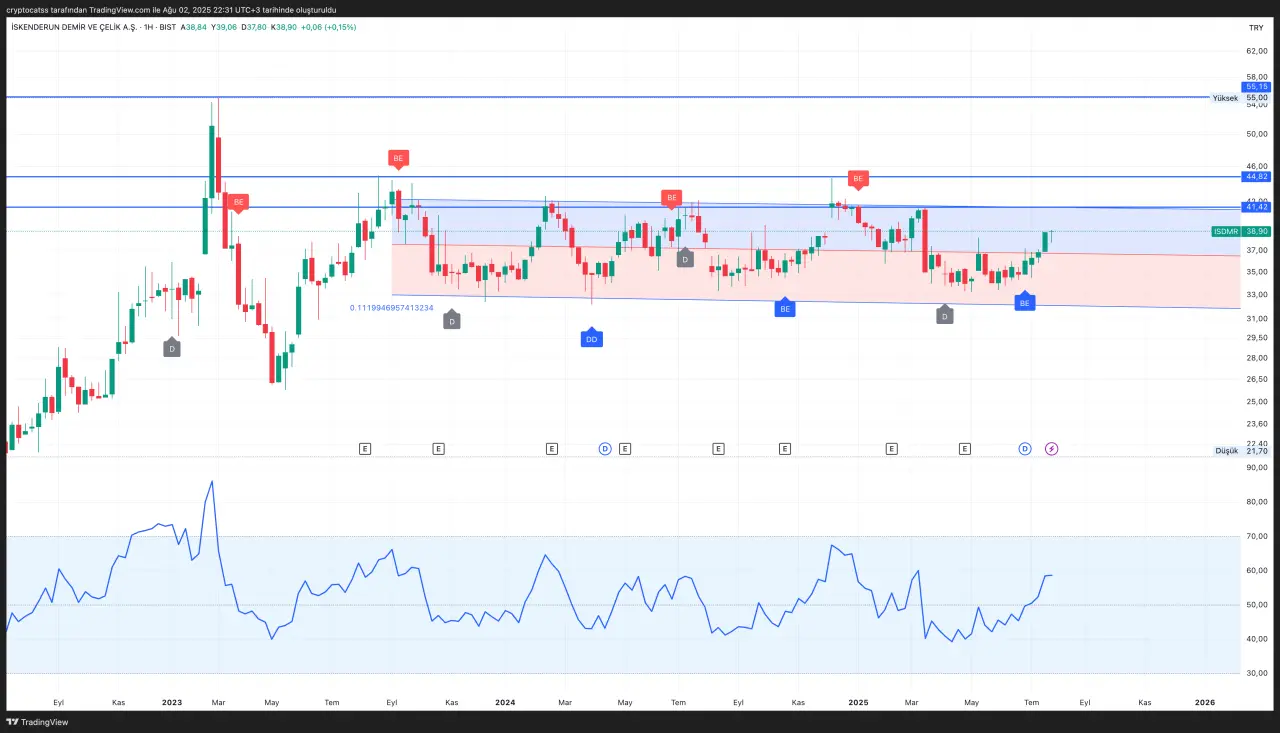Click the blue DD marker below the candles
This screenshot has width=1280, height=733.
click(x=591, y=340)
